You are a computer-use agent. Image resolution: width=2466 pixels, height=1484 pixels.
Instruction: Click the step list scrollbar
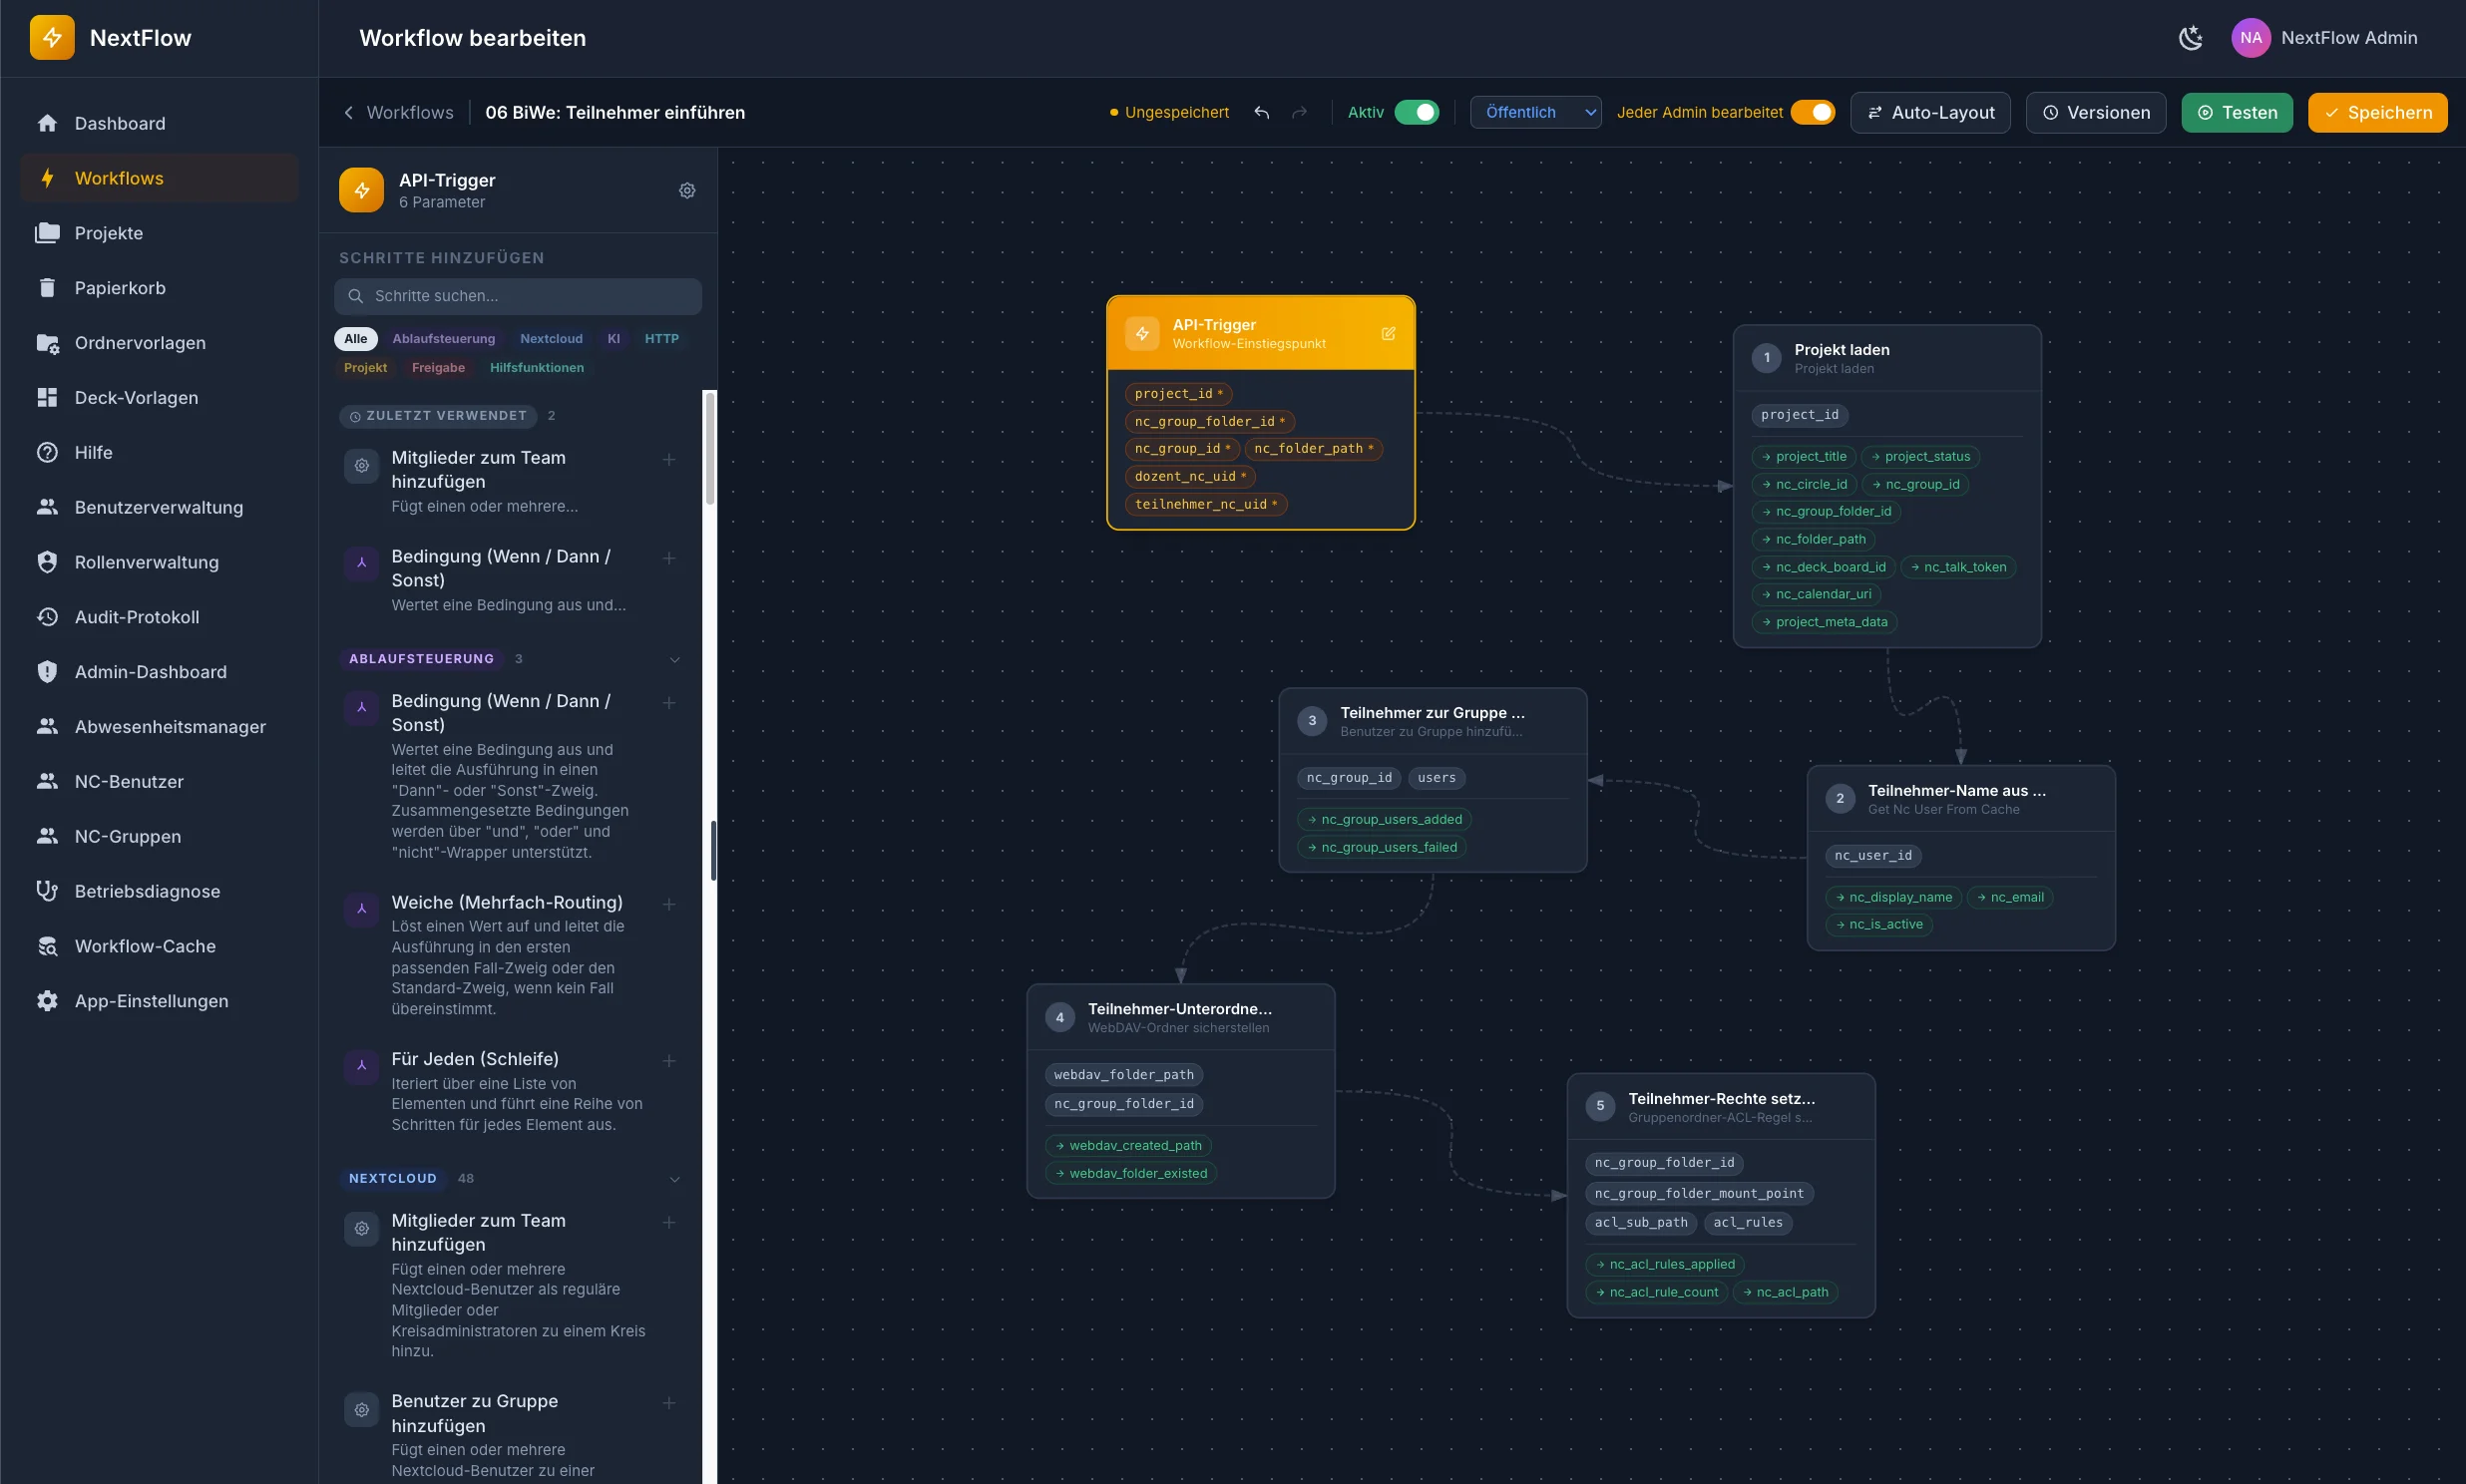(x=710, y=448)
